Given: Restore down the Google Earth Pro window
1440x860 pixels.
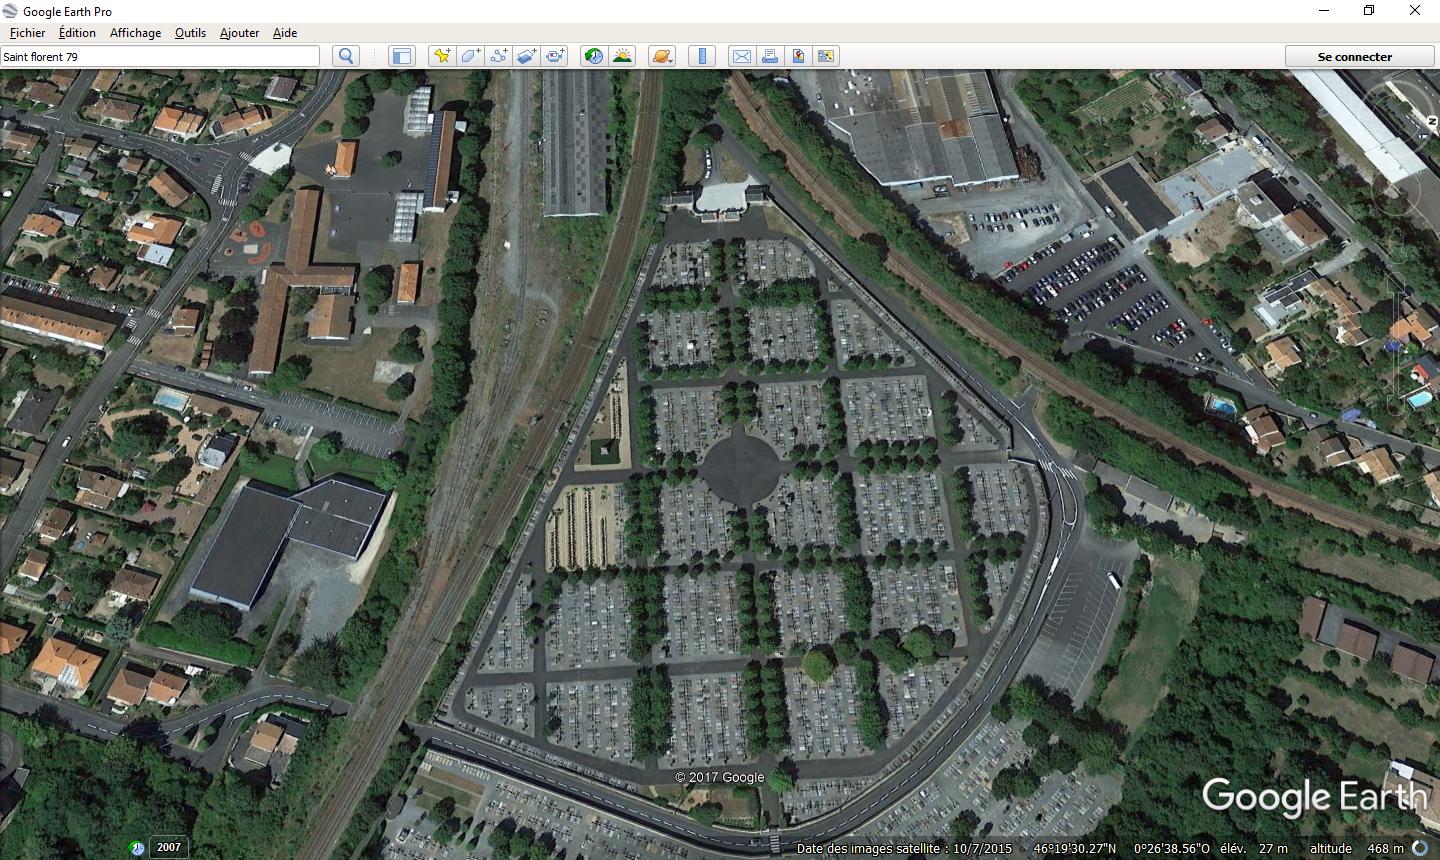Looking at the screenshot, I should point(1369,11).
